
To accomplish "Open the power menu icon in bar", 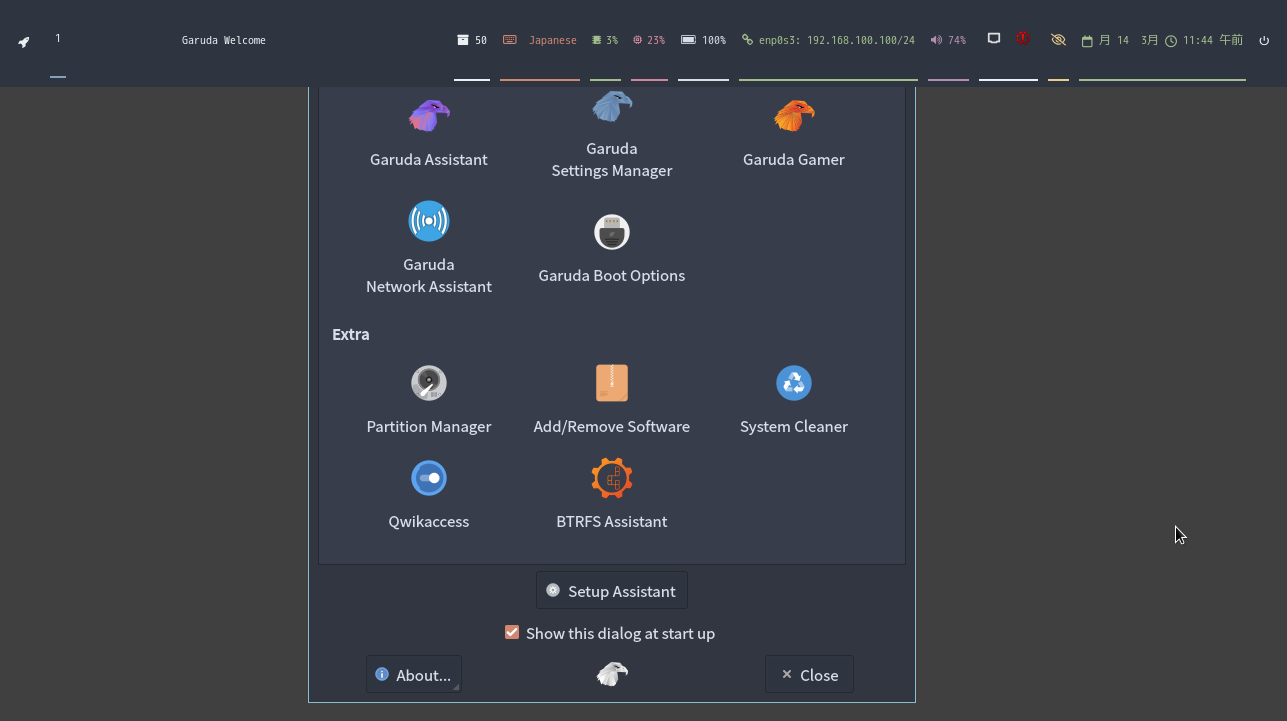I will (1264, 41).
